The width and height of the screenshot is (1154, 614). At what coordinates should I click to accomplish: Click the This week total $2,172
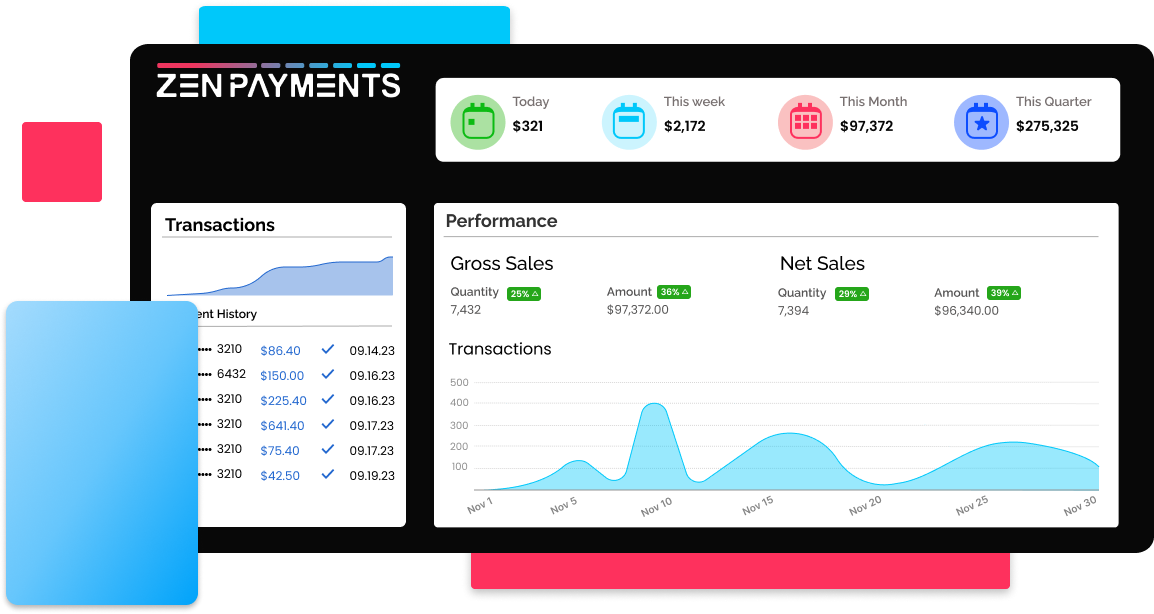pyautogui.click(x=684, y=126)
